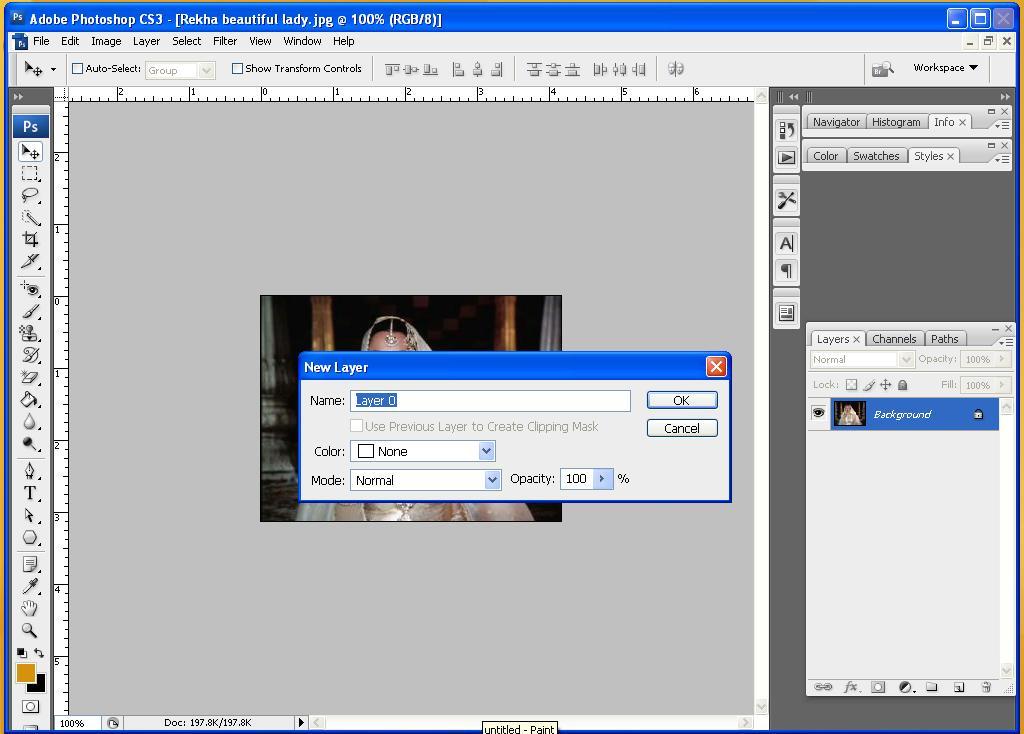Select the Horizontal Type tool
Image resolution: width=1024 pixels, height=734 pixels.
pyautogui.click(x=30, y=493)
